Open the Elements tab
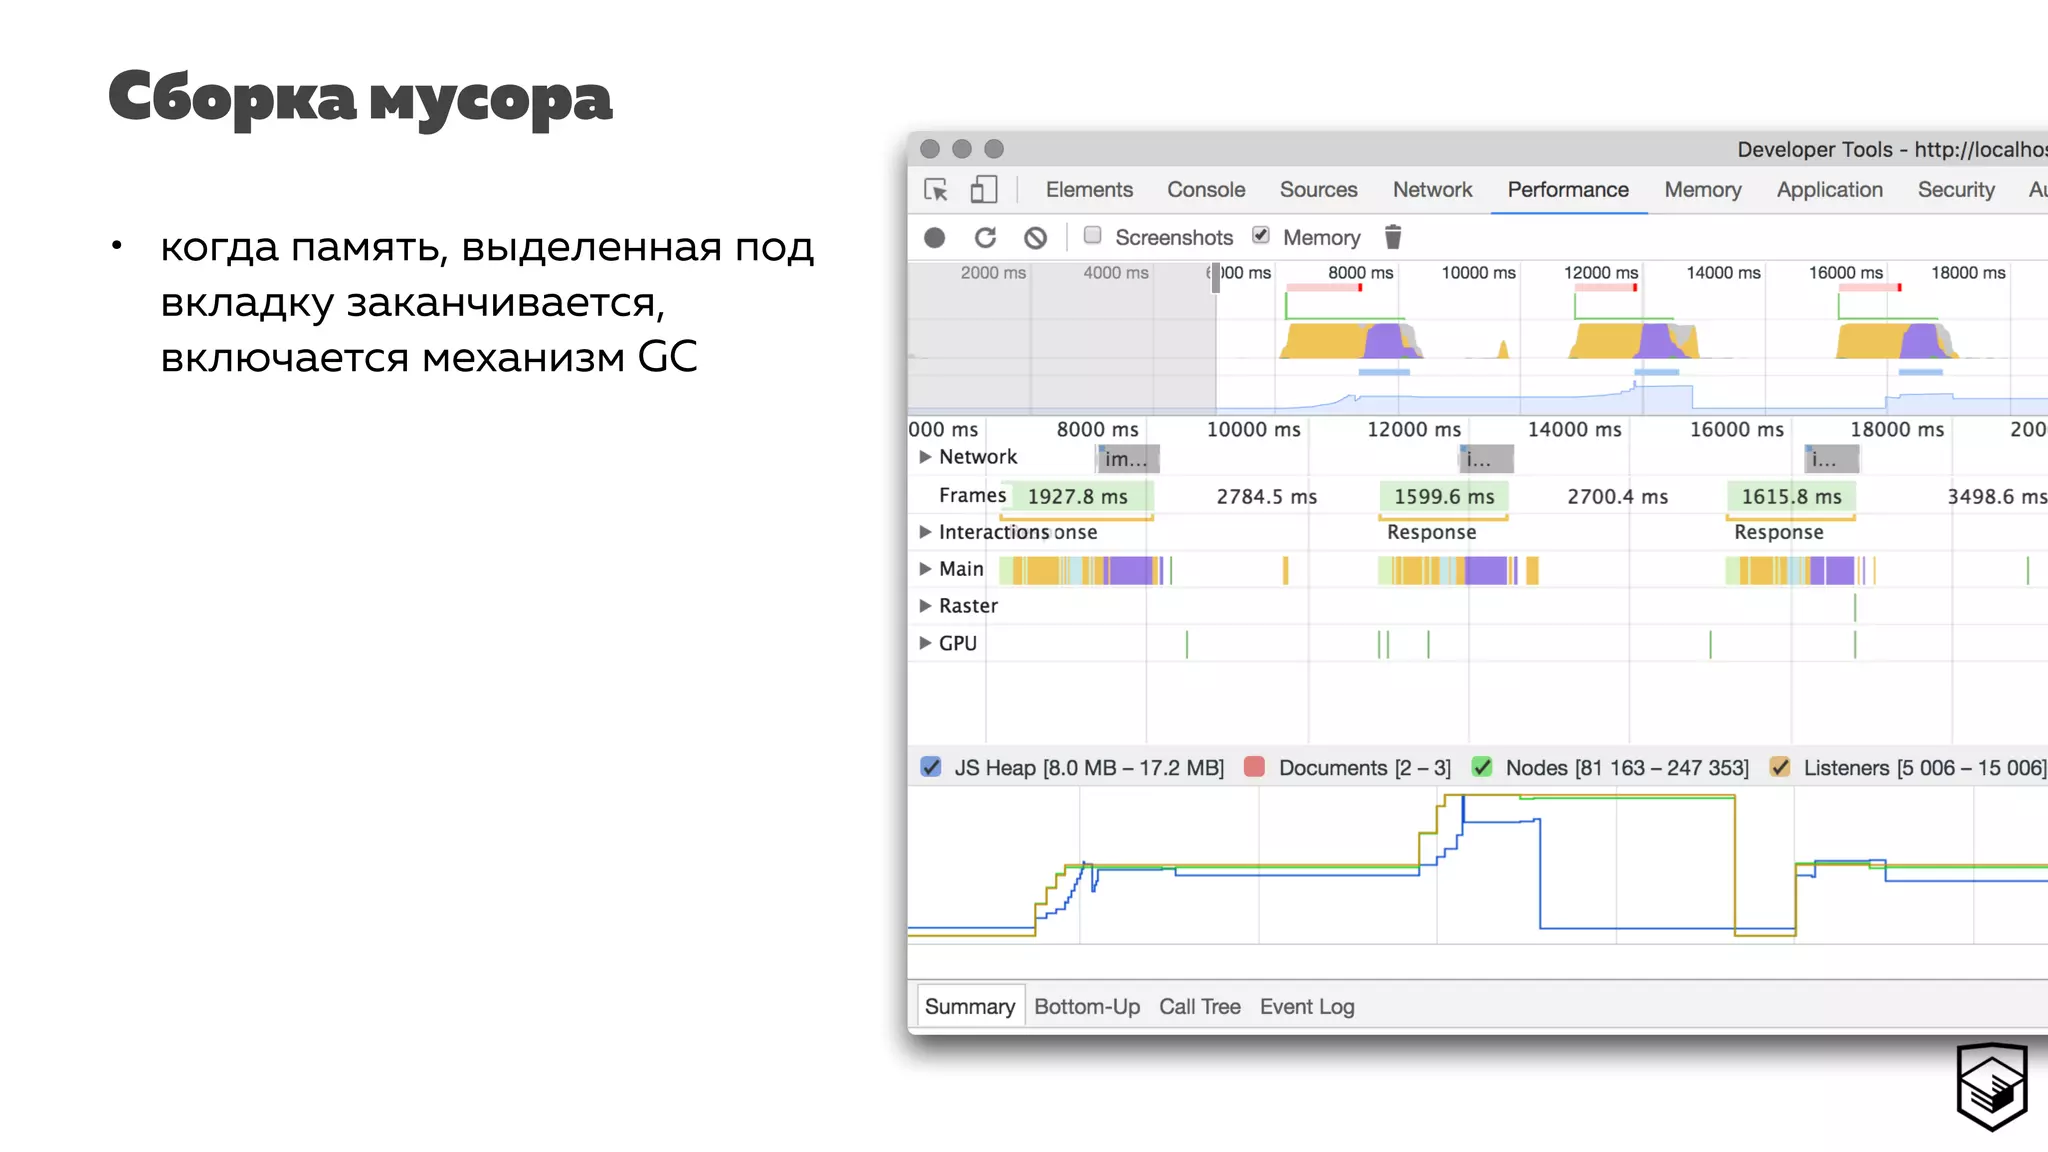Screen dimensions: 2048x1152 [x=1089, y=190]
